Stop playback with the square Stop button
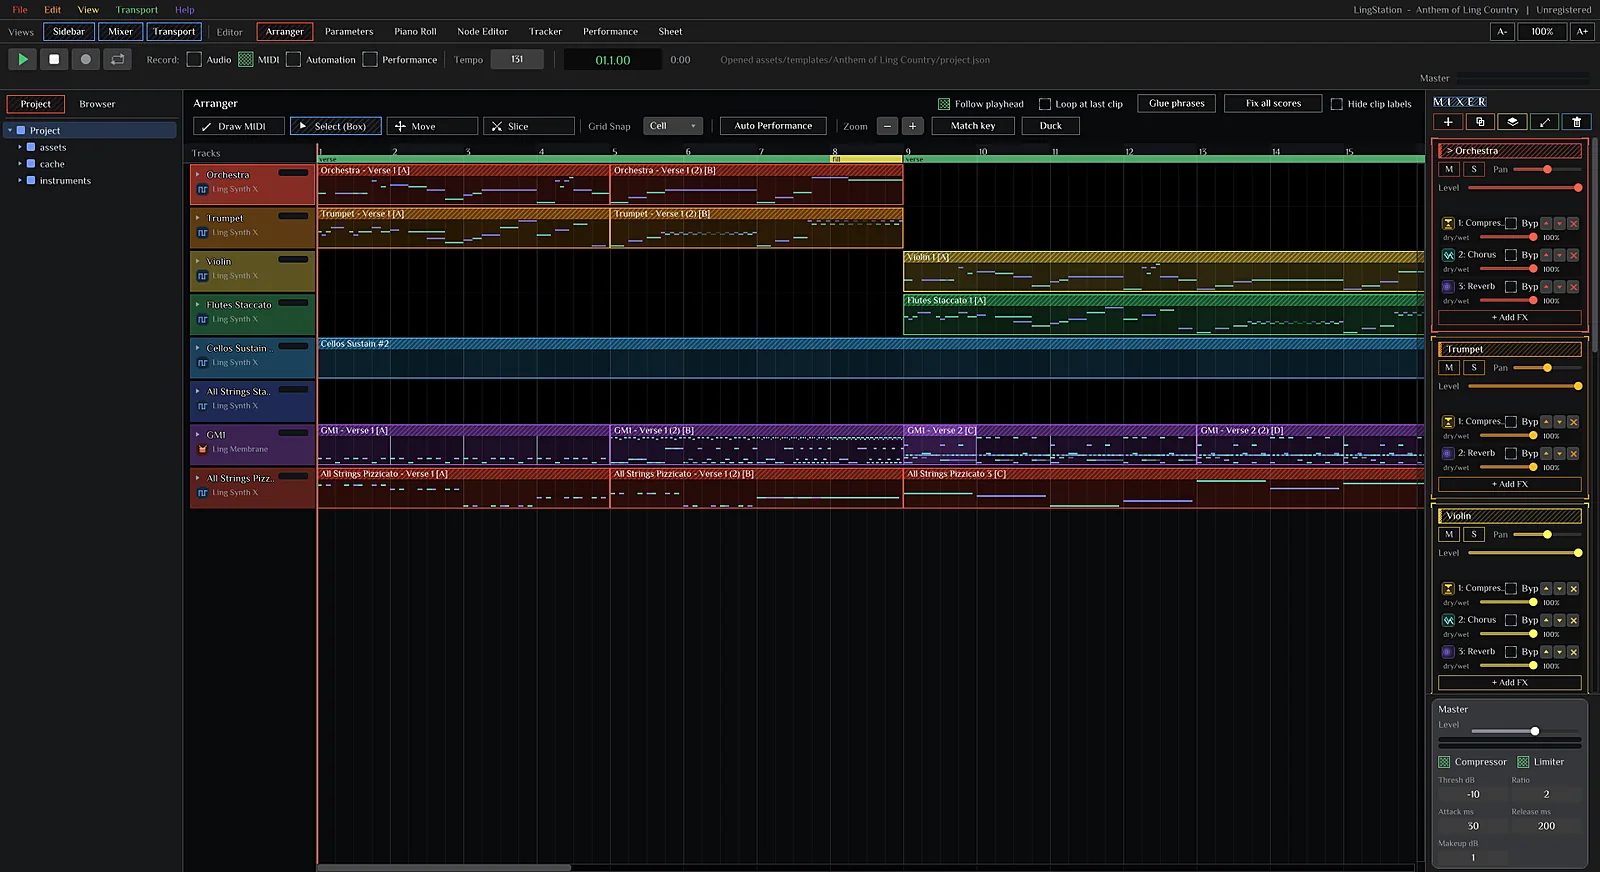 [54, 59]
